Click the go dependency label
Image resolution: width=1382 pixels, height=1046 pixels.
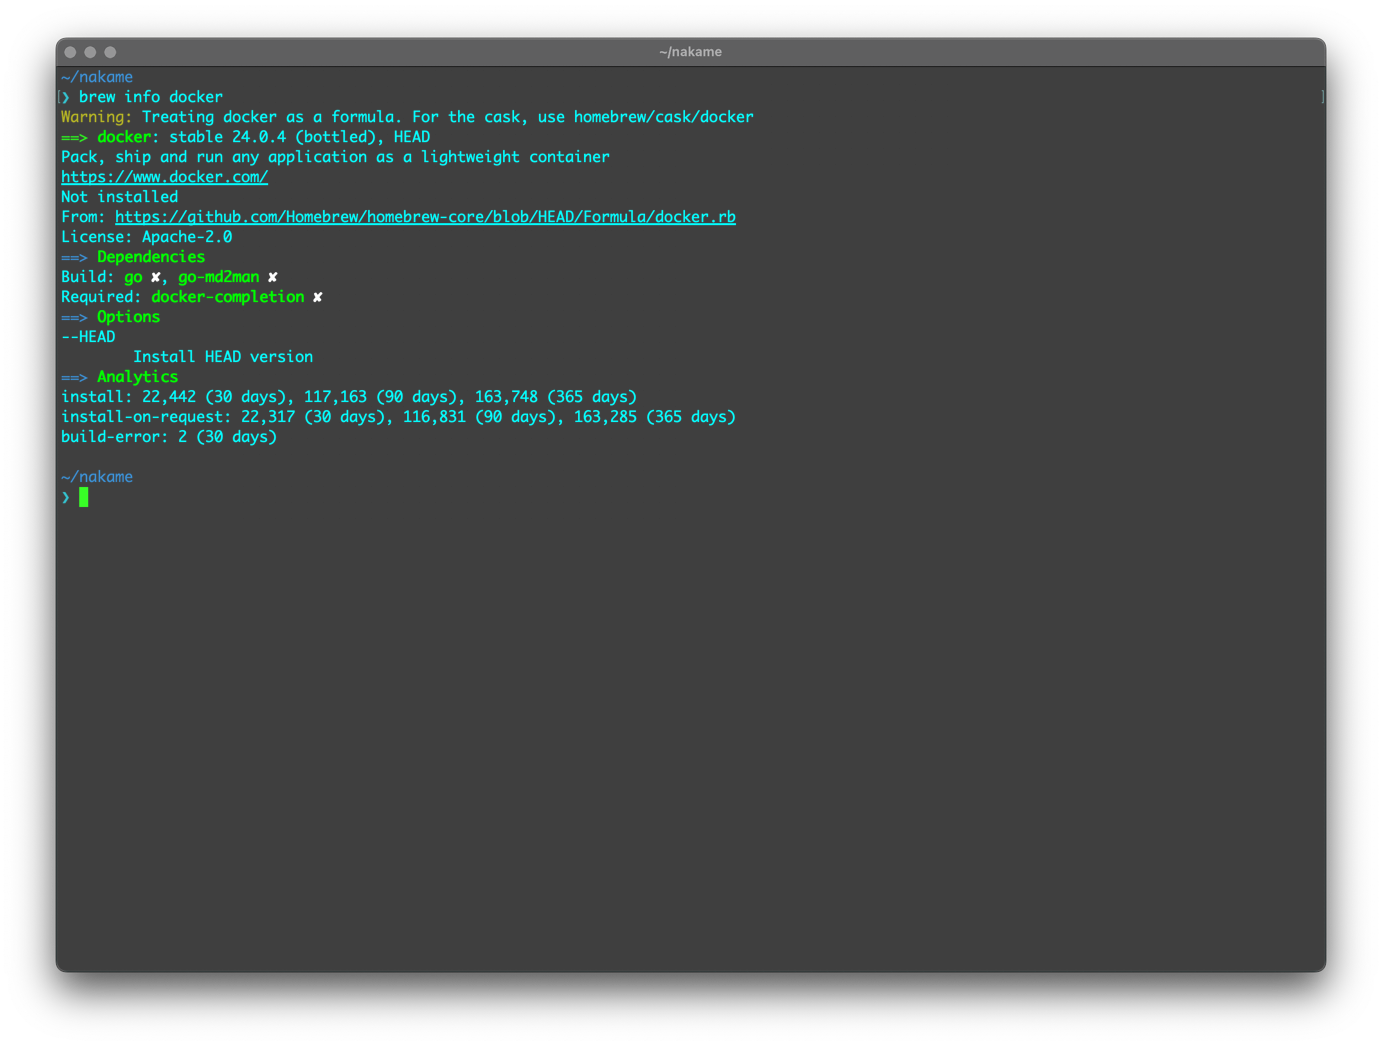pos(133,277)
